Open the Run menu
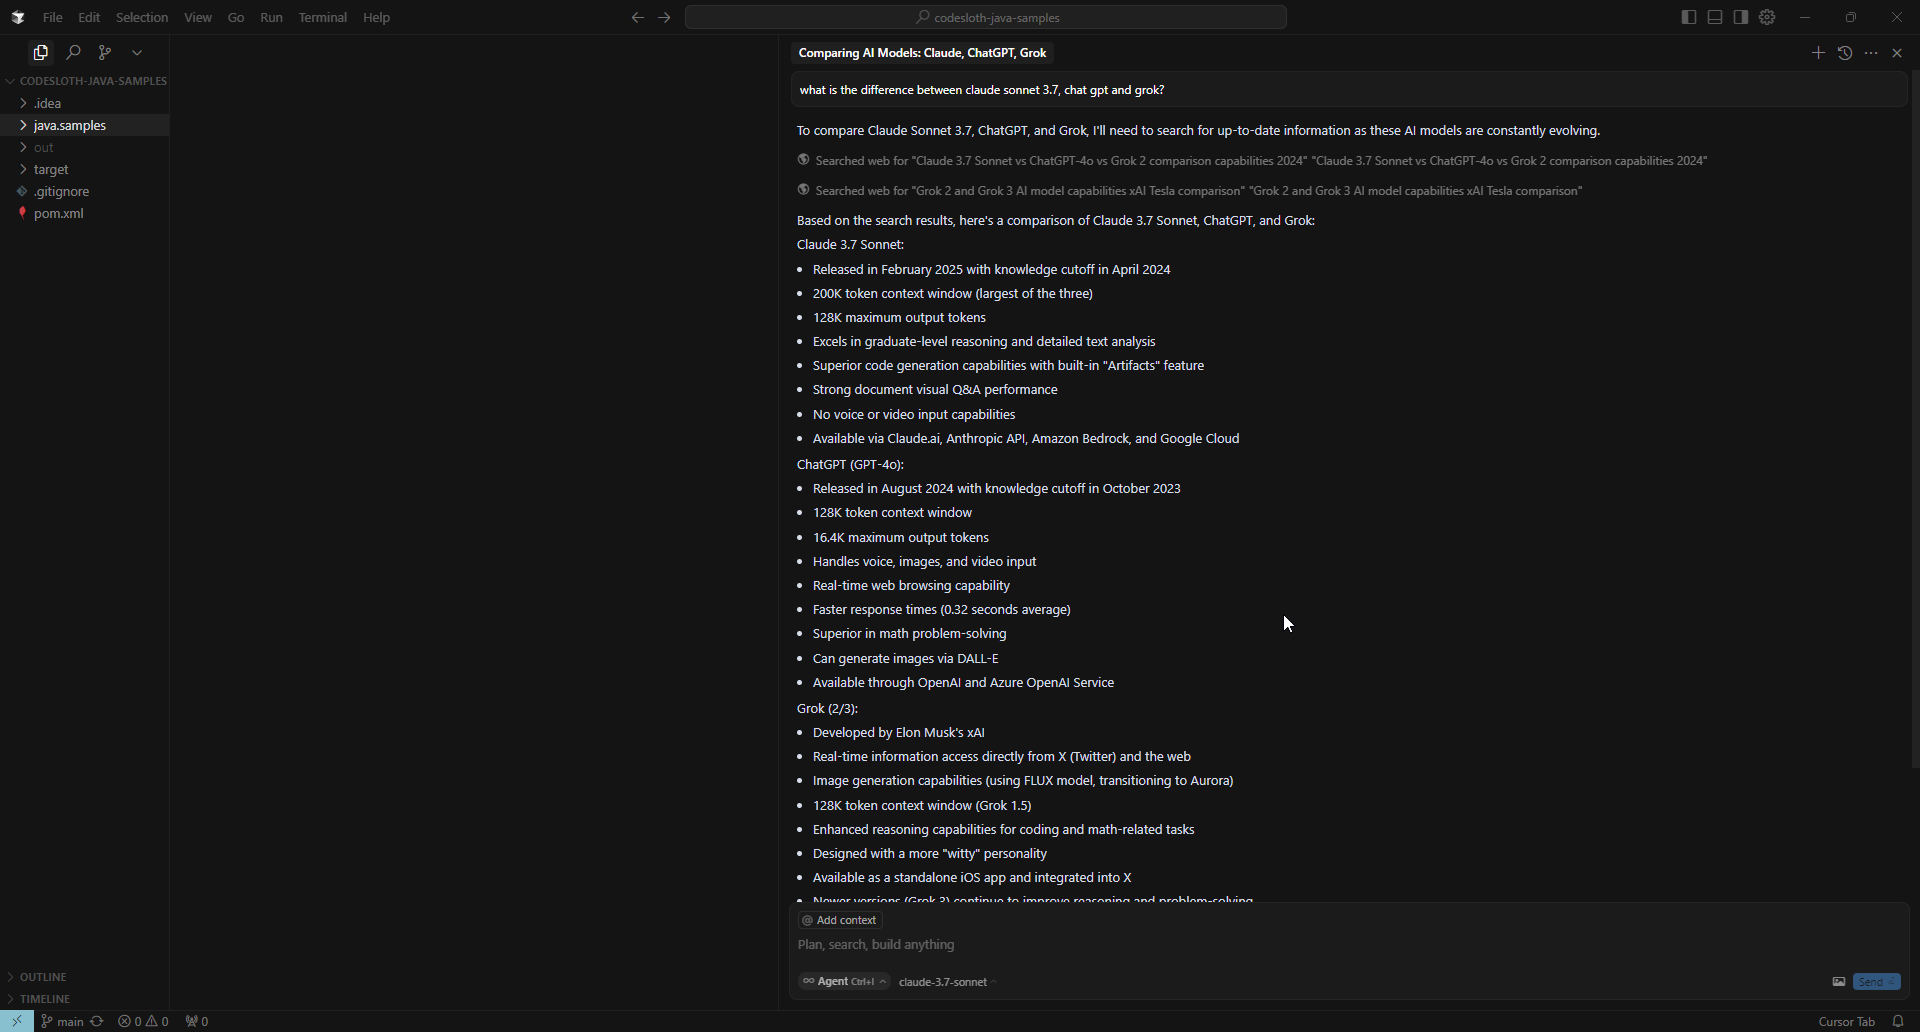The image size is (1920, 1032). point(271,17)
